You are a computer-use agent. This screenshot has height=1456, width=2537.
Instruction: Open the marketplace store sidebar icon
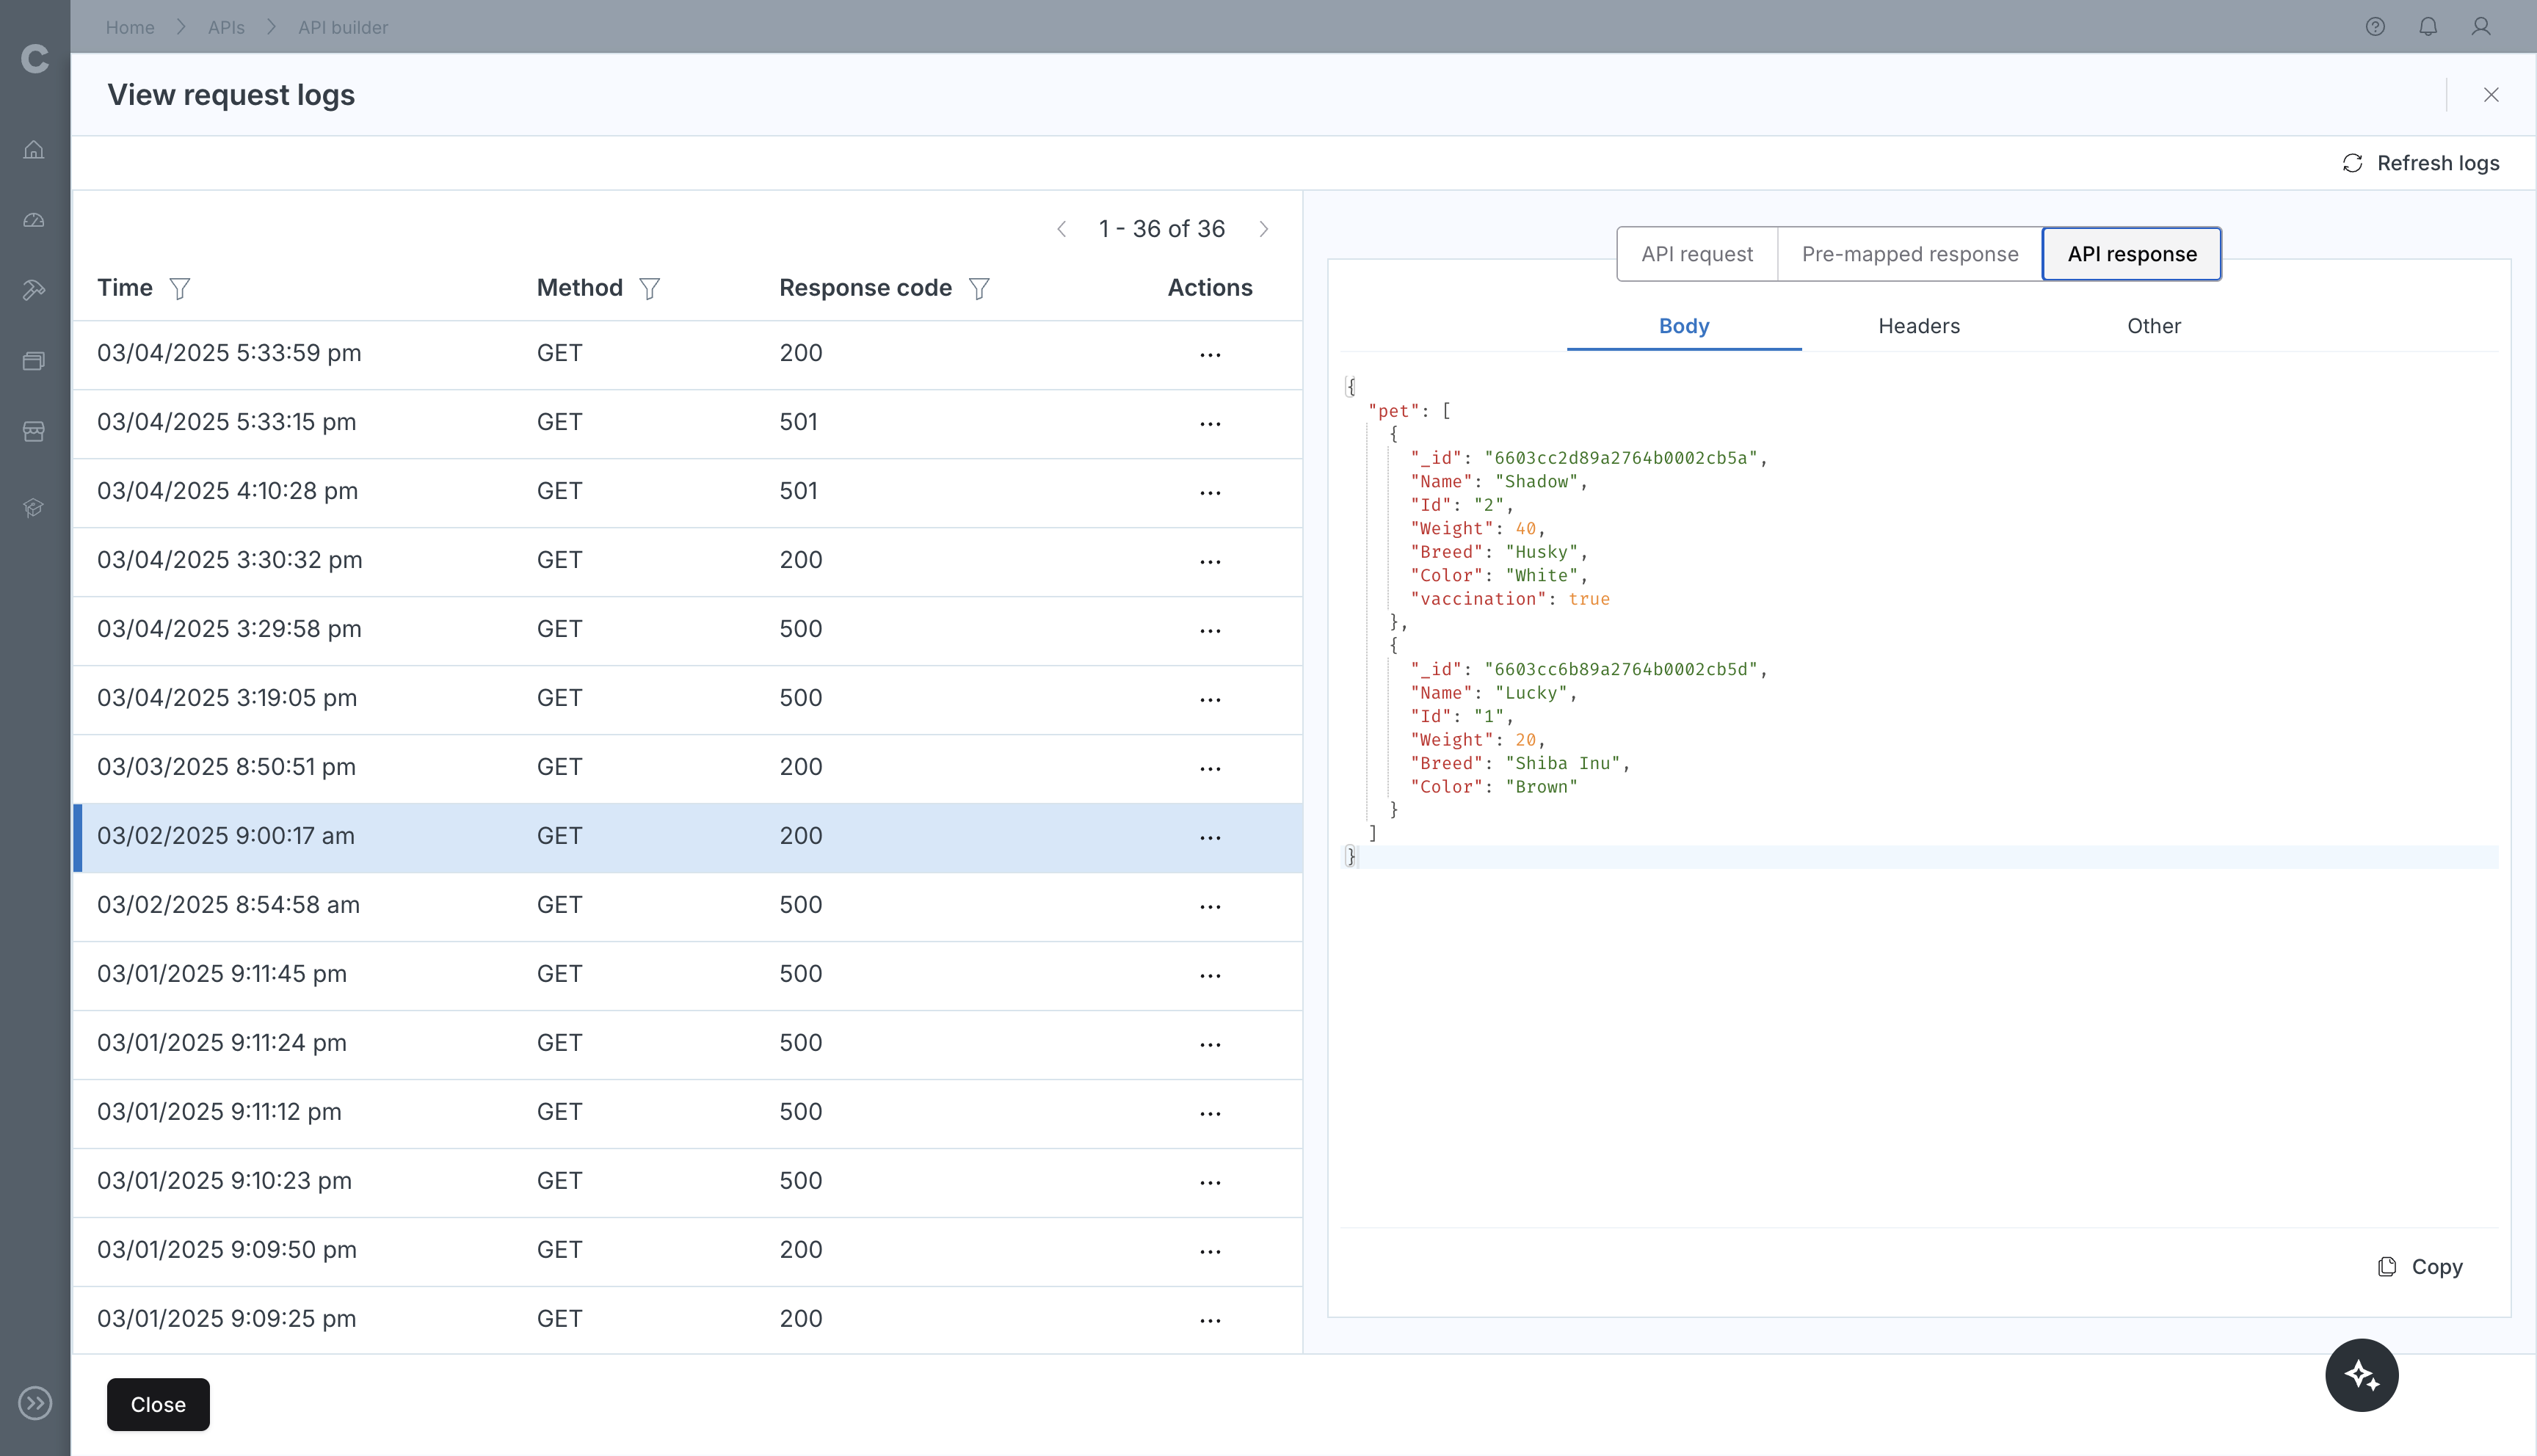click(x=34, y=431)
